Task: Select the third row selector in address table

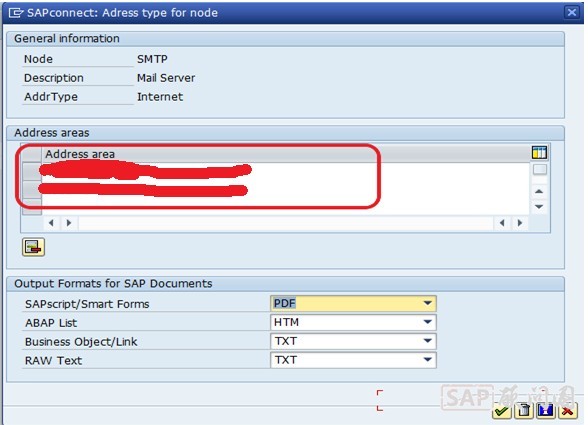Action: [32, 207]
